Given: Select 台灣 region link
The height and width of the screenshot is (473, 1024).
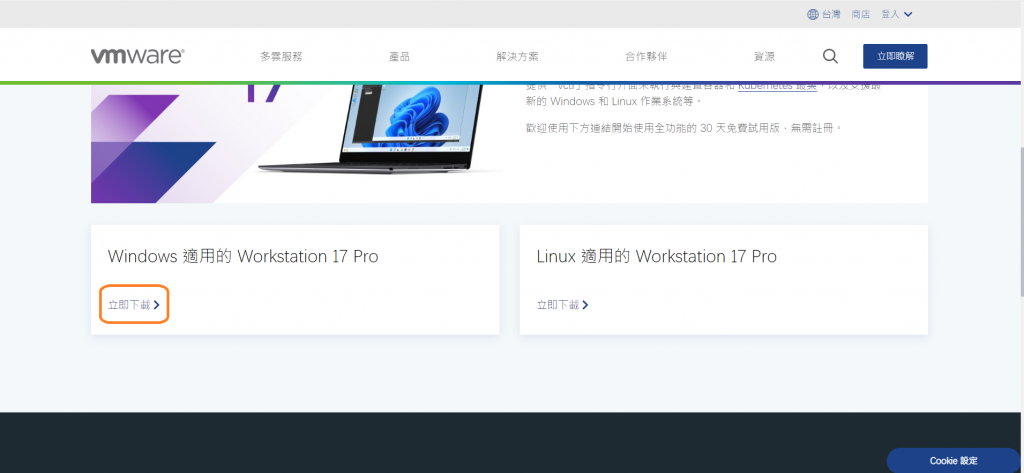Looking at the screenshot, I should (x=831, y=14).
